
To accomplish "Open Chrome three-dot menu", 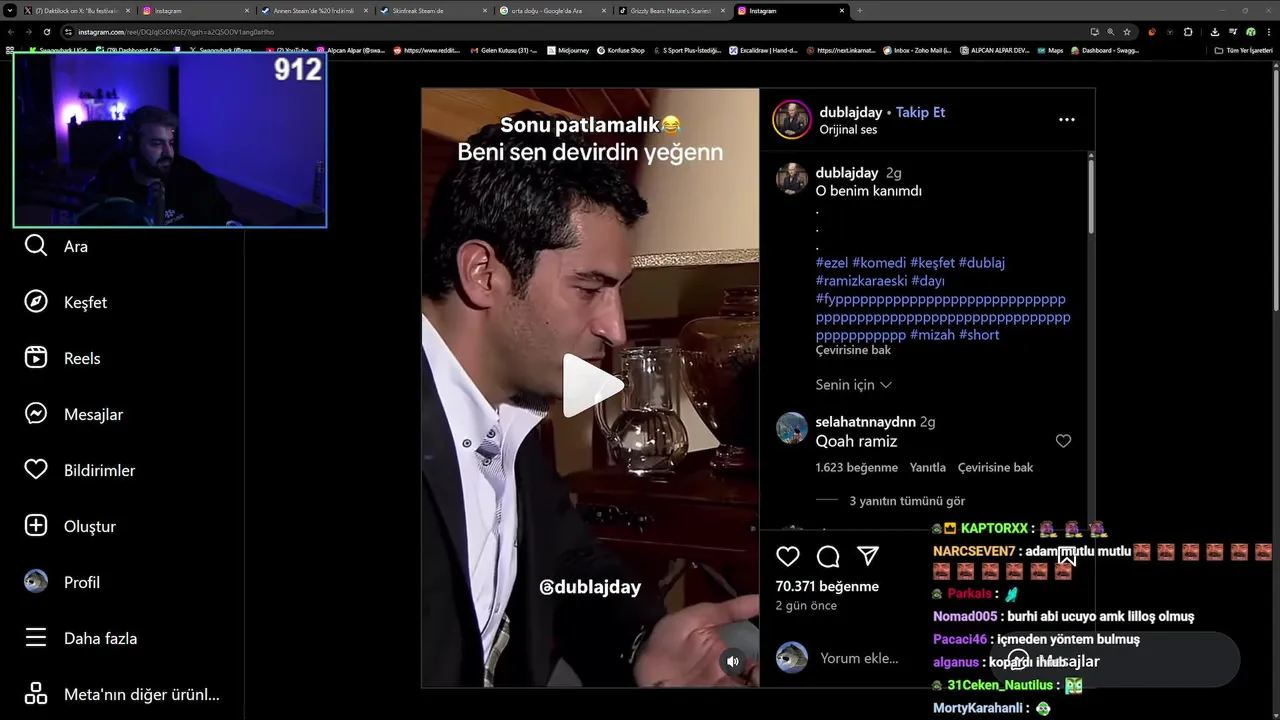I will (x=1268, y=32).
